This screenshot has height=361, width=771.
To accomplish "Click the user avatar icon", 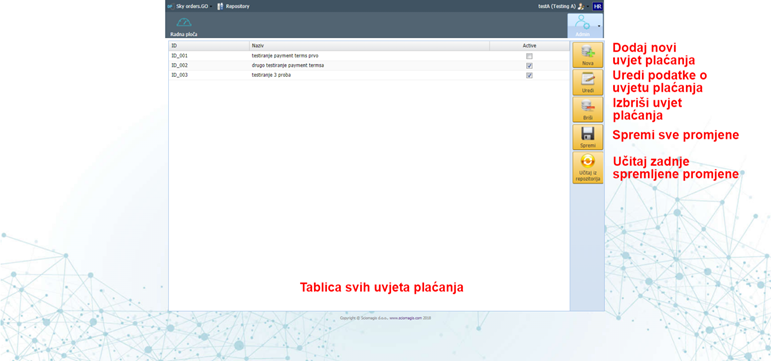I will 581,6.
